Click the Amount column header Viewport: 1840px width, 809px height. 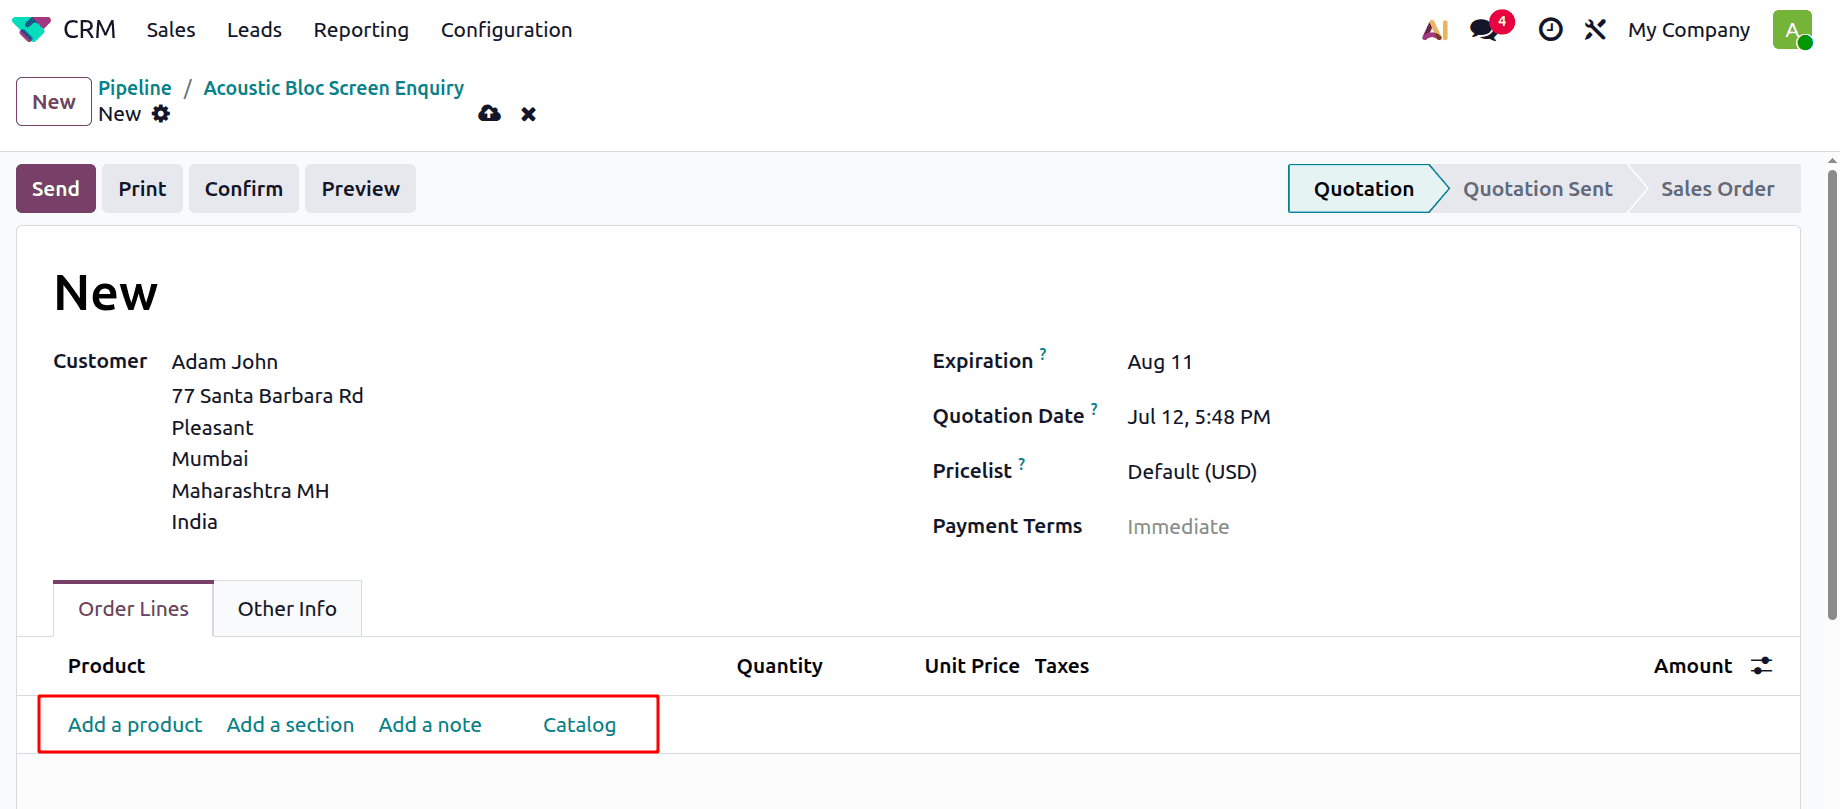coord(1693,666)
